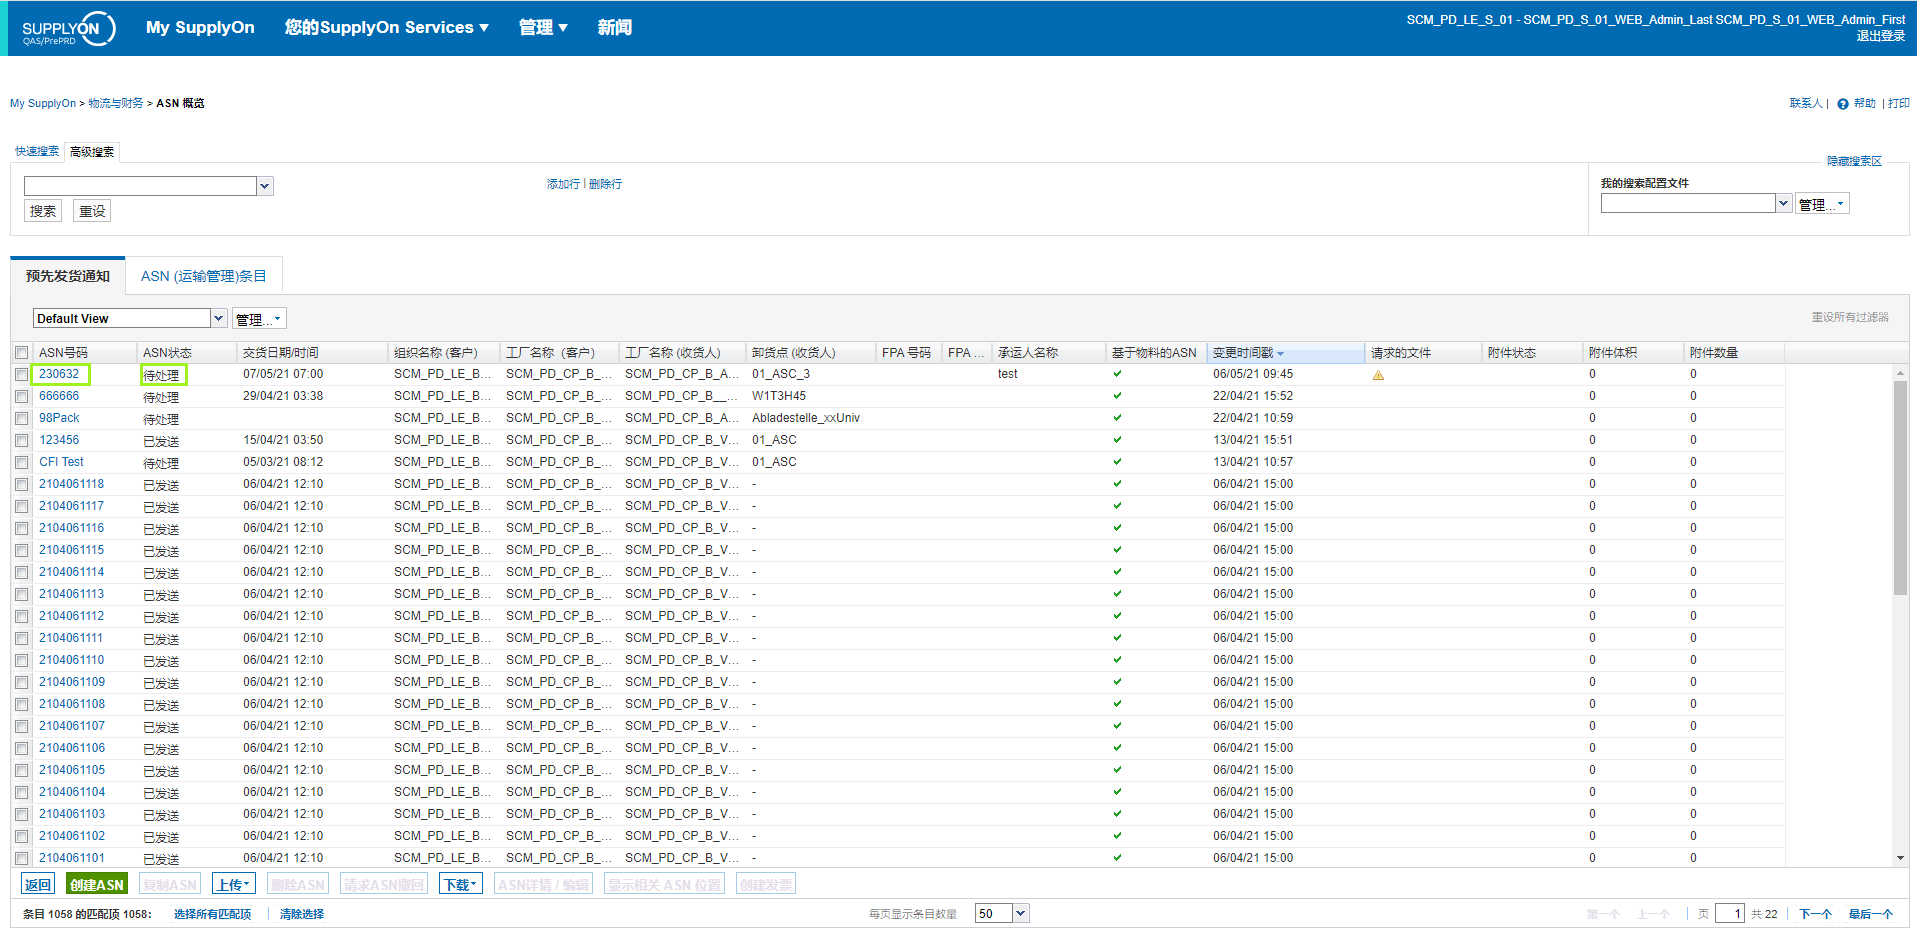Click the green checkmark in row CFI Test
The height and width of the screenshot is (933, 1917).
[x=1117, y=462]
